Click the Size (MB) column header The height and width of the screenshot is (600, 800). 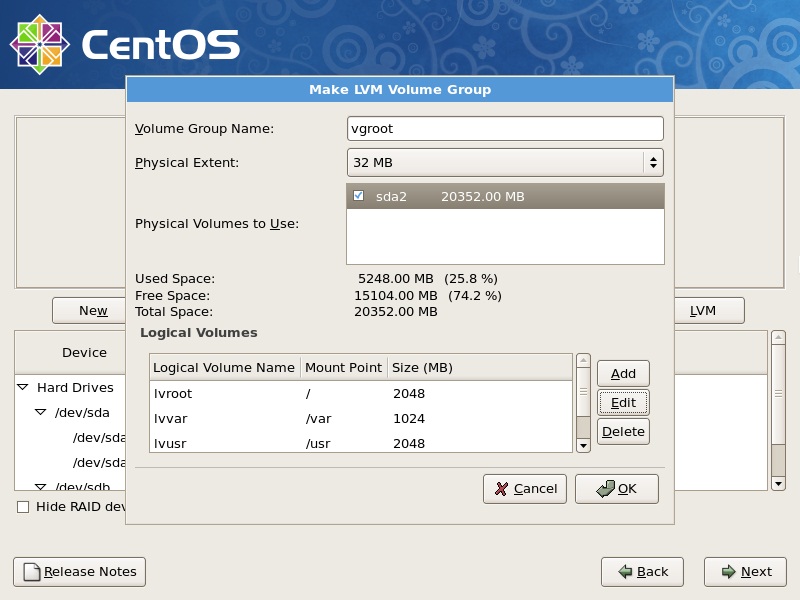pos(480,367)
